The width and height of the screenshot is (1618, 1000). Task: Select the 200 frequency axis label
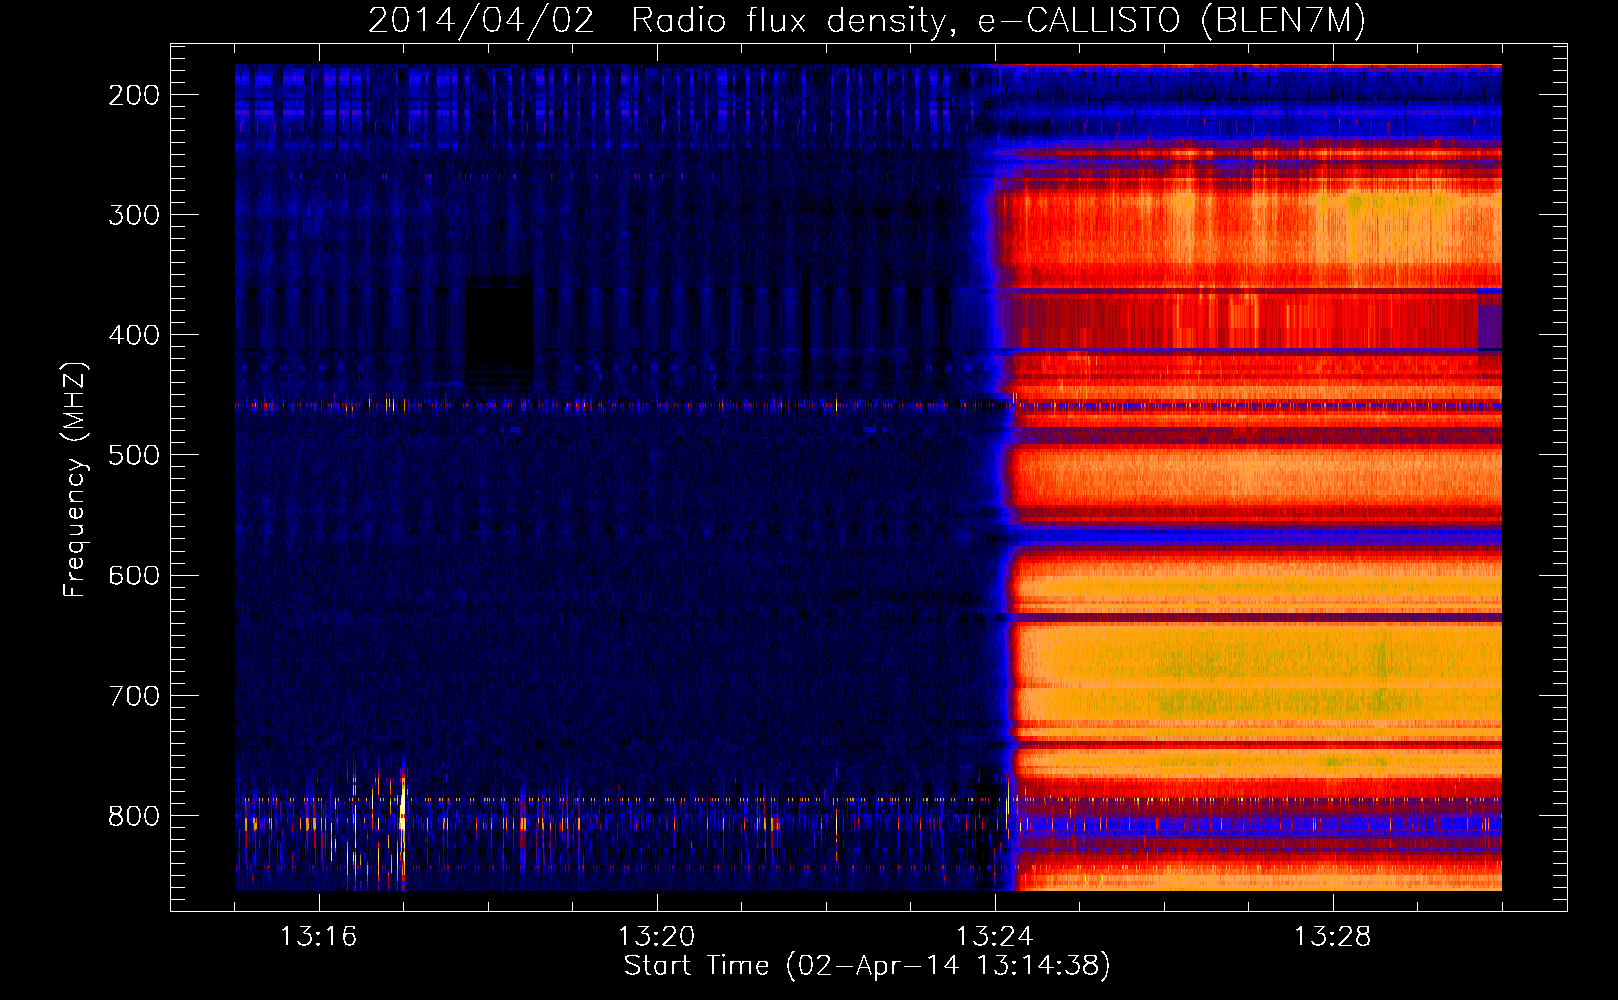click(x=134, y=95)
